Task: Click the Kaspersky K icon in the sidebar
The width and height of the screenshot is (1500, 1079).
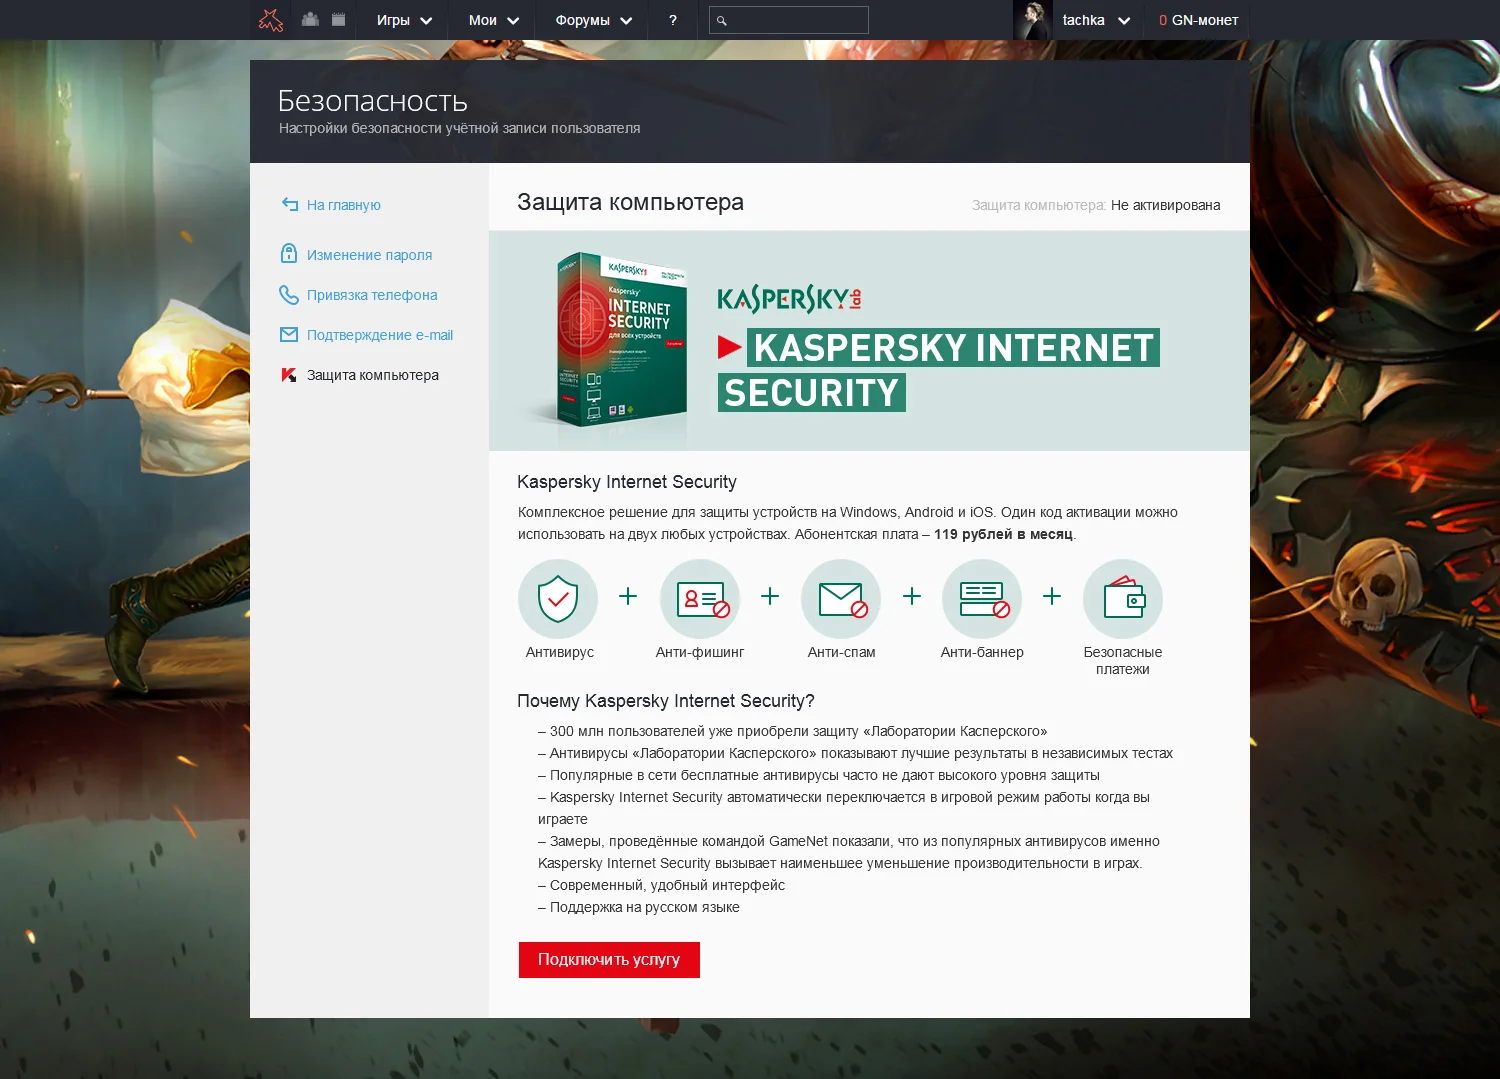Action: point(289,375)
